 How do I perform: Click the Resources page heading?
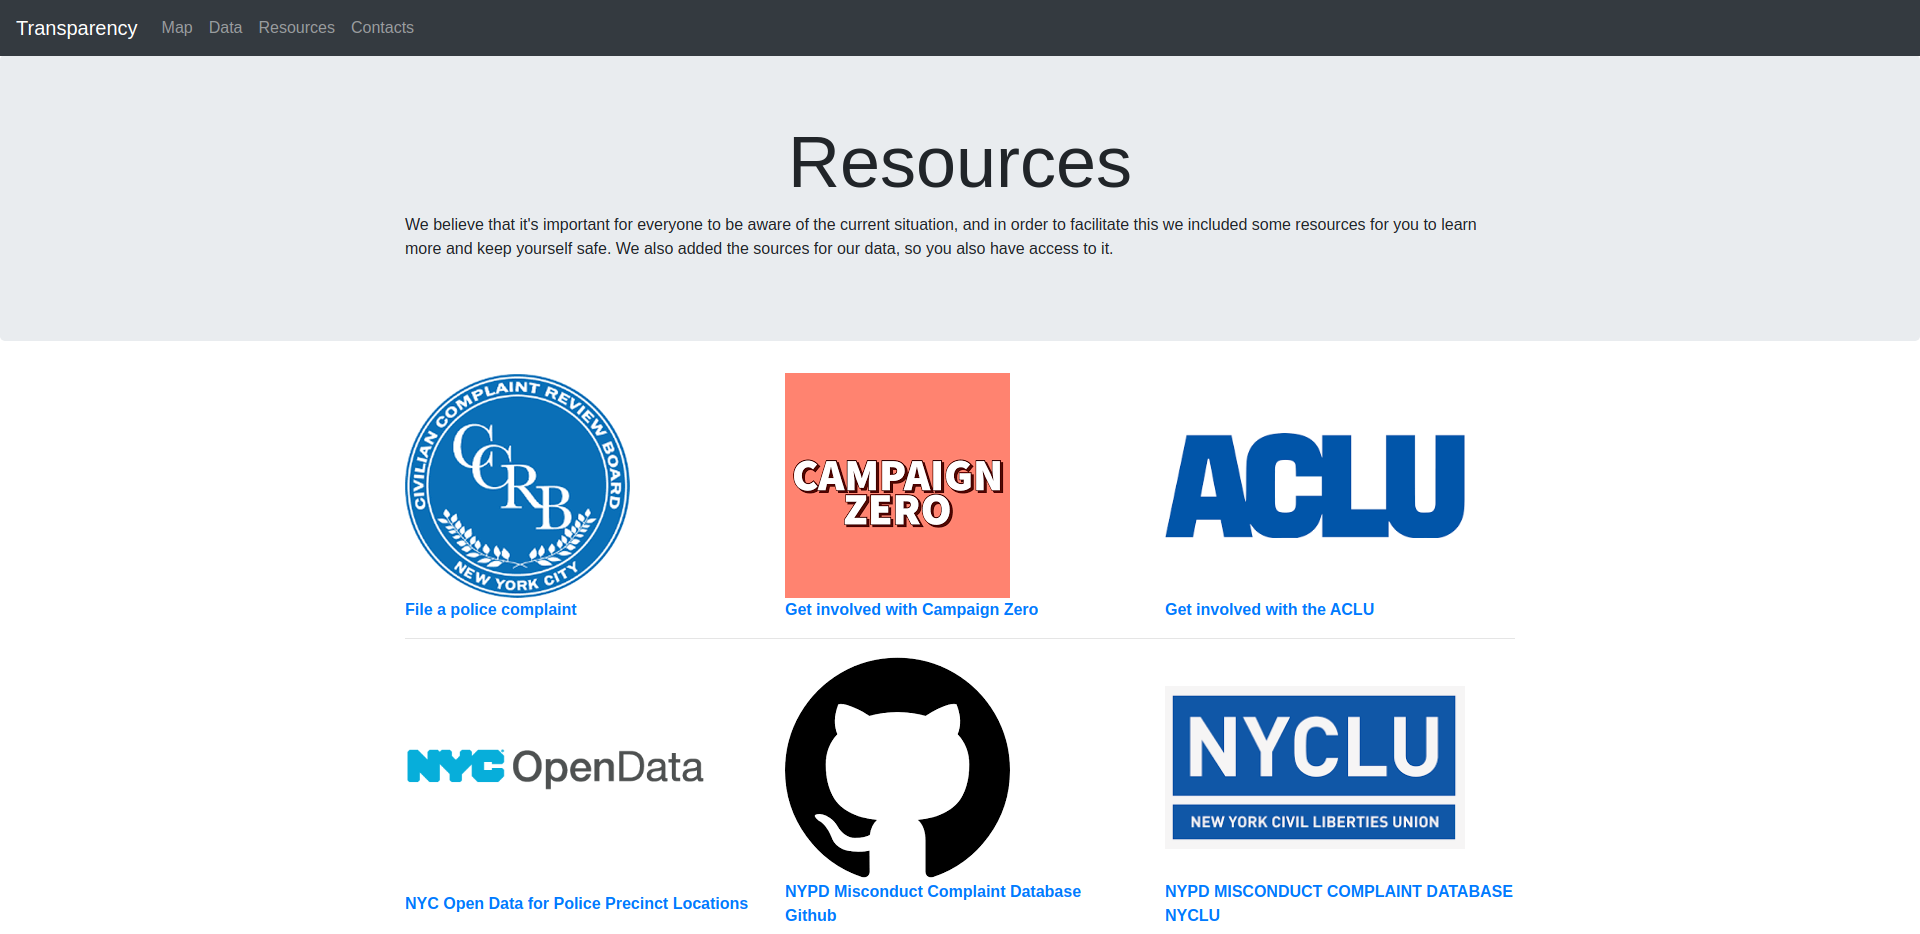960,163
